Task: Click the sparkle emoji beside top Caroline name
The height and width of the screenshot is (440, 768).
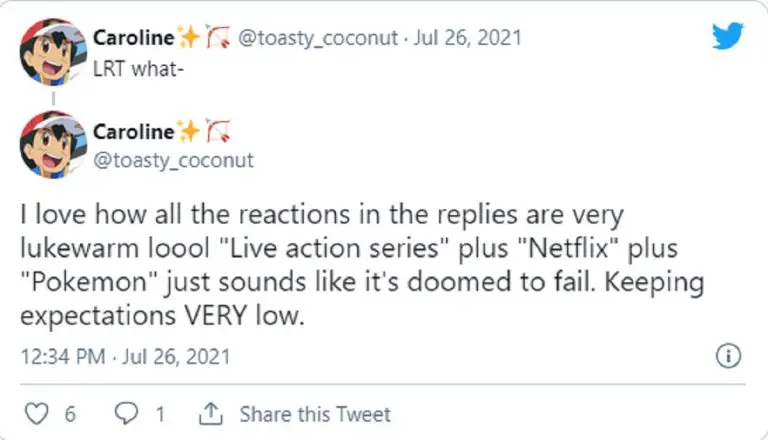Action: coord(188,37)
